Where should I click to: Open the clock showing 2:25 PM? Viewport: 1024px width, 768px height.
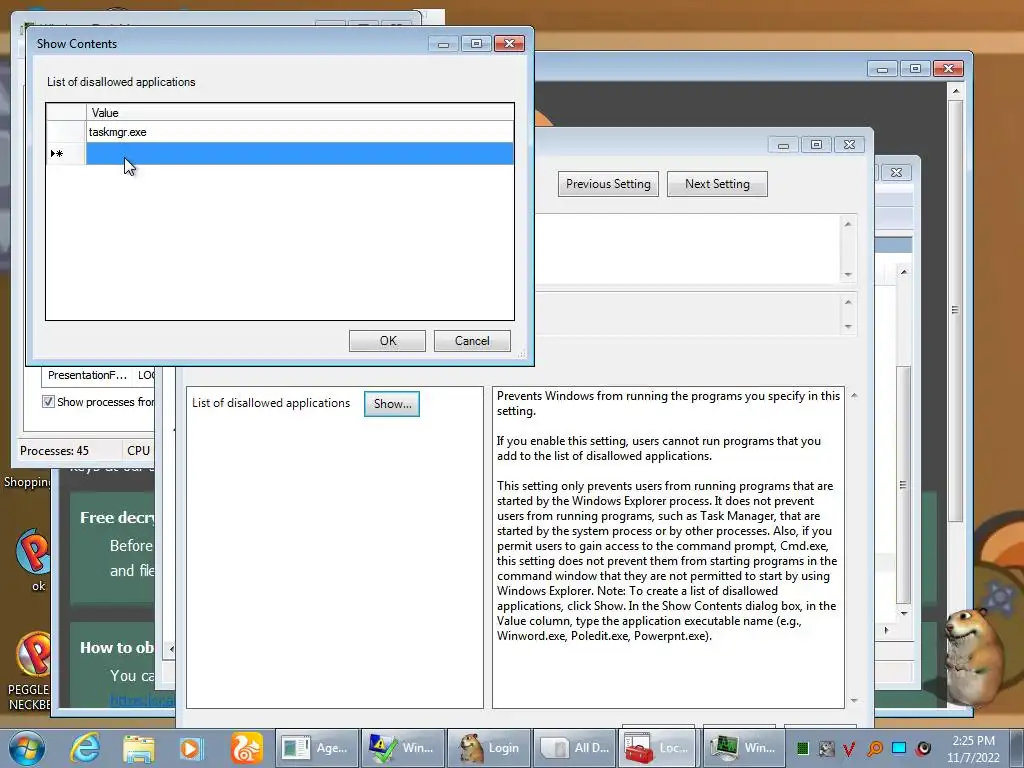pyautogui.click(x=973, y=748)
